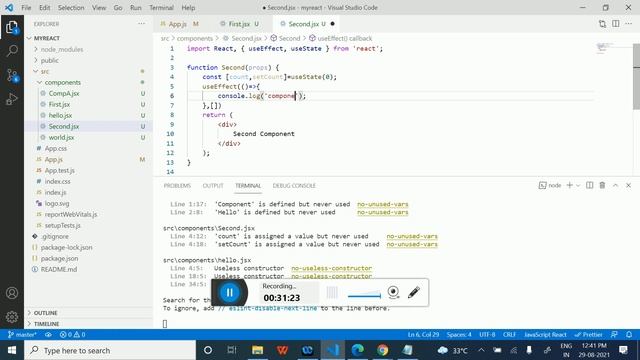Maximize the panel with the up chevron
Image resolution: width=640 pixels, height=360 pixels.
point(615,185)
